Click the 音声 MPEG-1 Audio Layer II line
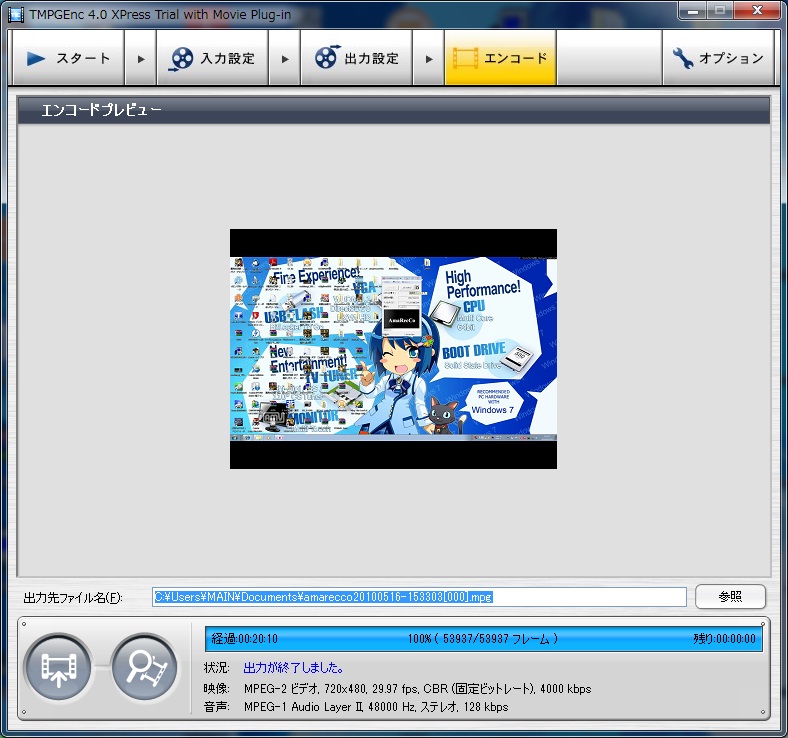Viewport: 788px width, 738px height. pyautogui.click(x=356, y=707)
